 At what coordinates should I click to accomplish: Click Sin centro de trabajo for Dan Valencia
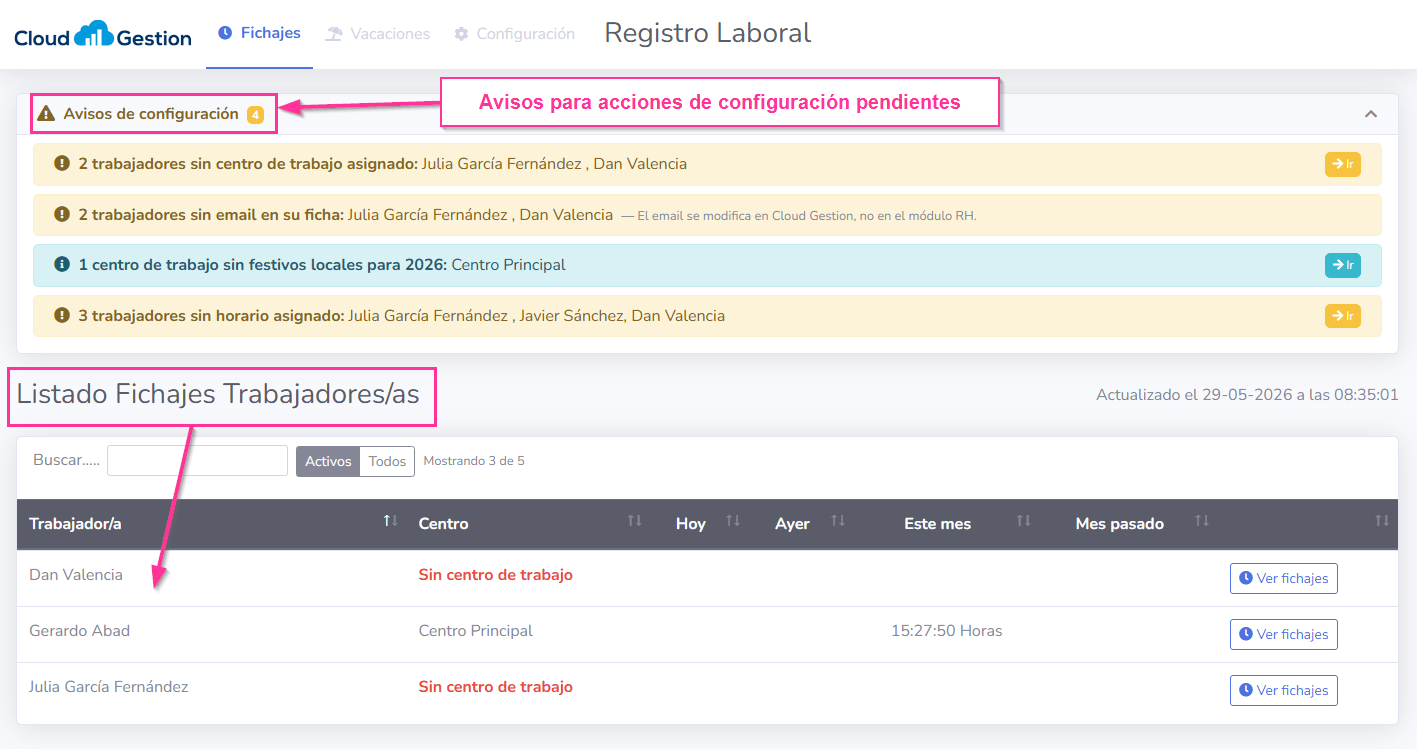pos(496,575)
